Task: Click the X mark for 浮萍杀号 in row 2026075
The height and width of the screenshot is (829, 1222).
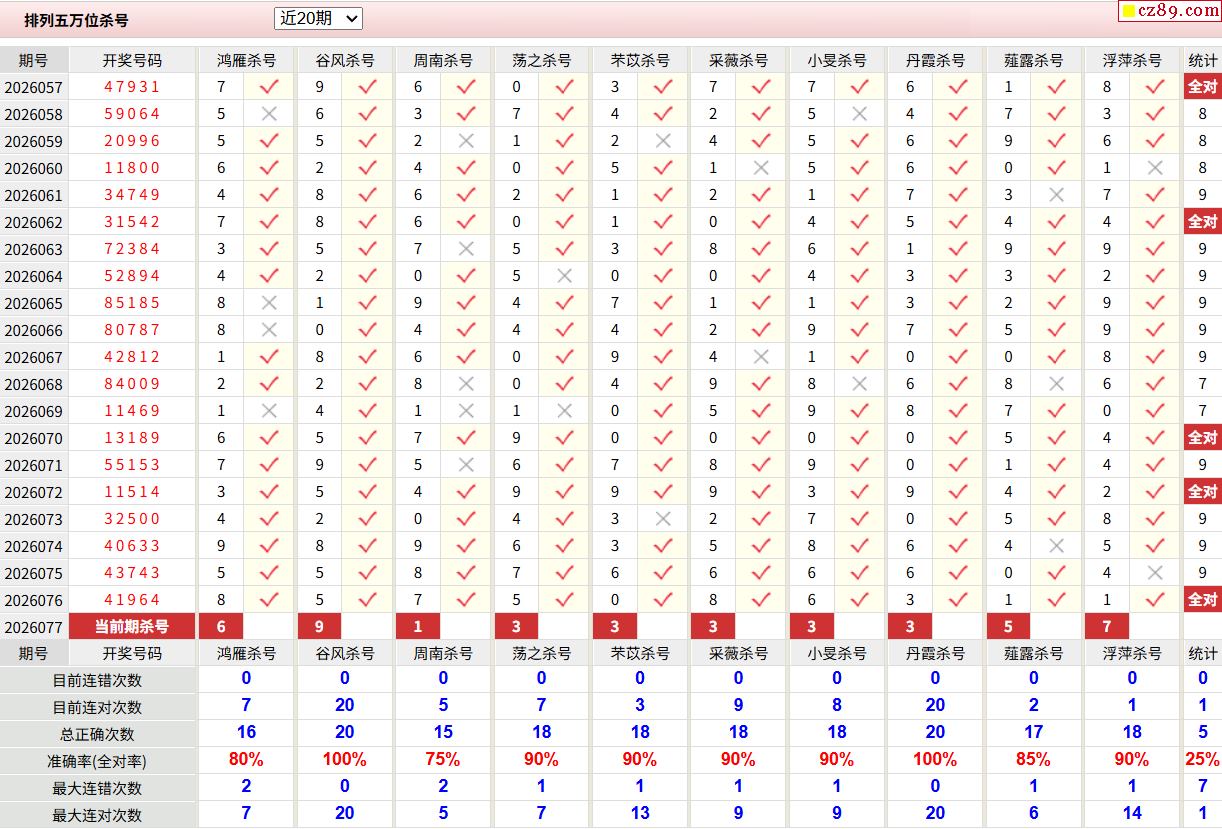Action: [1155, 573]
